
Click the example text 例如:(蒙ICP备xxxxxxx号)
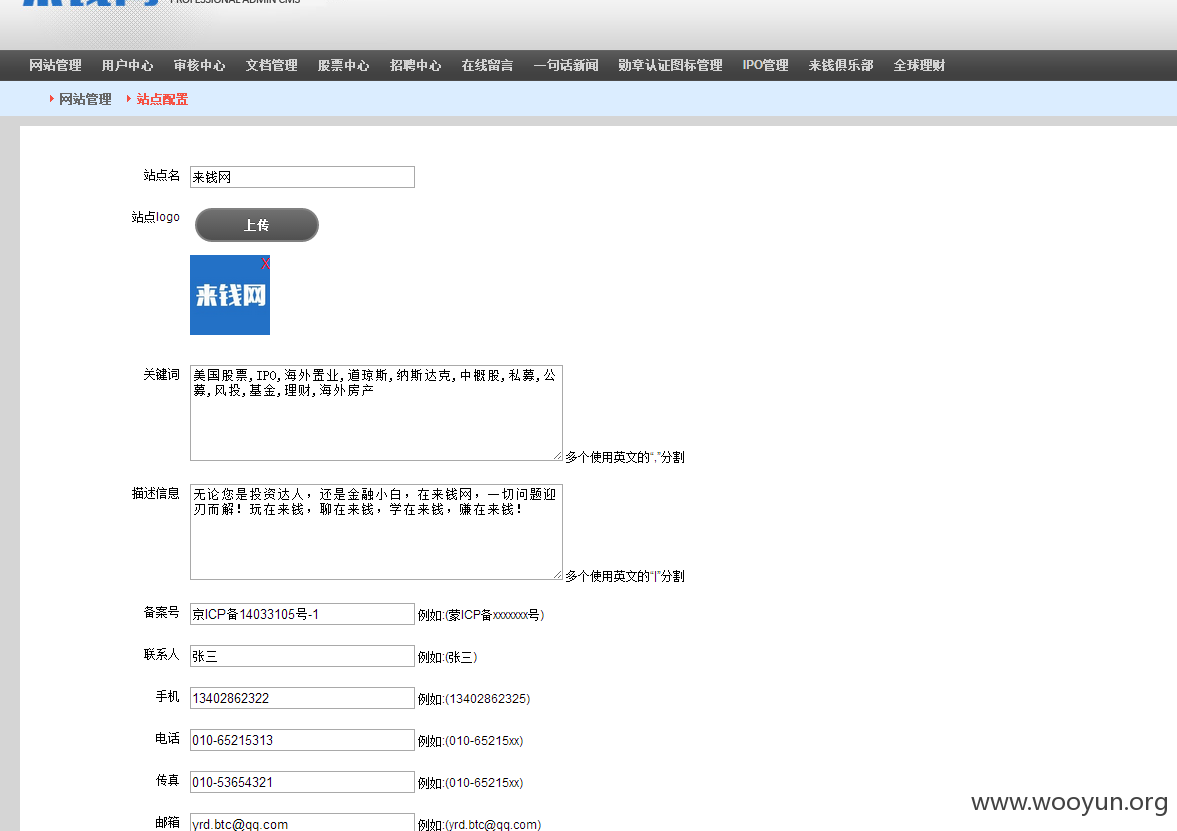480,615
